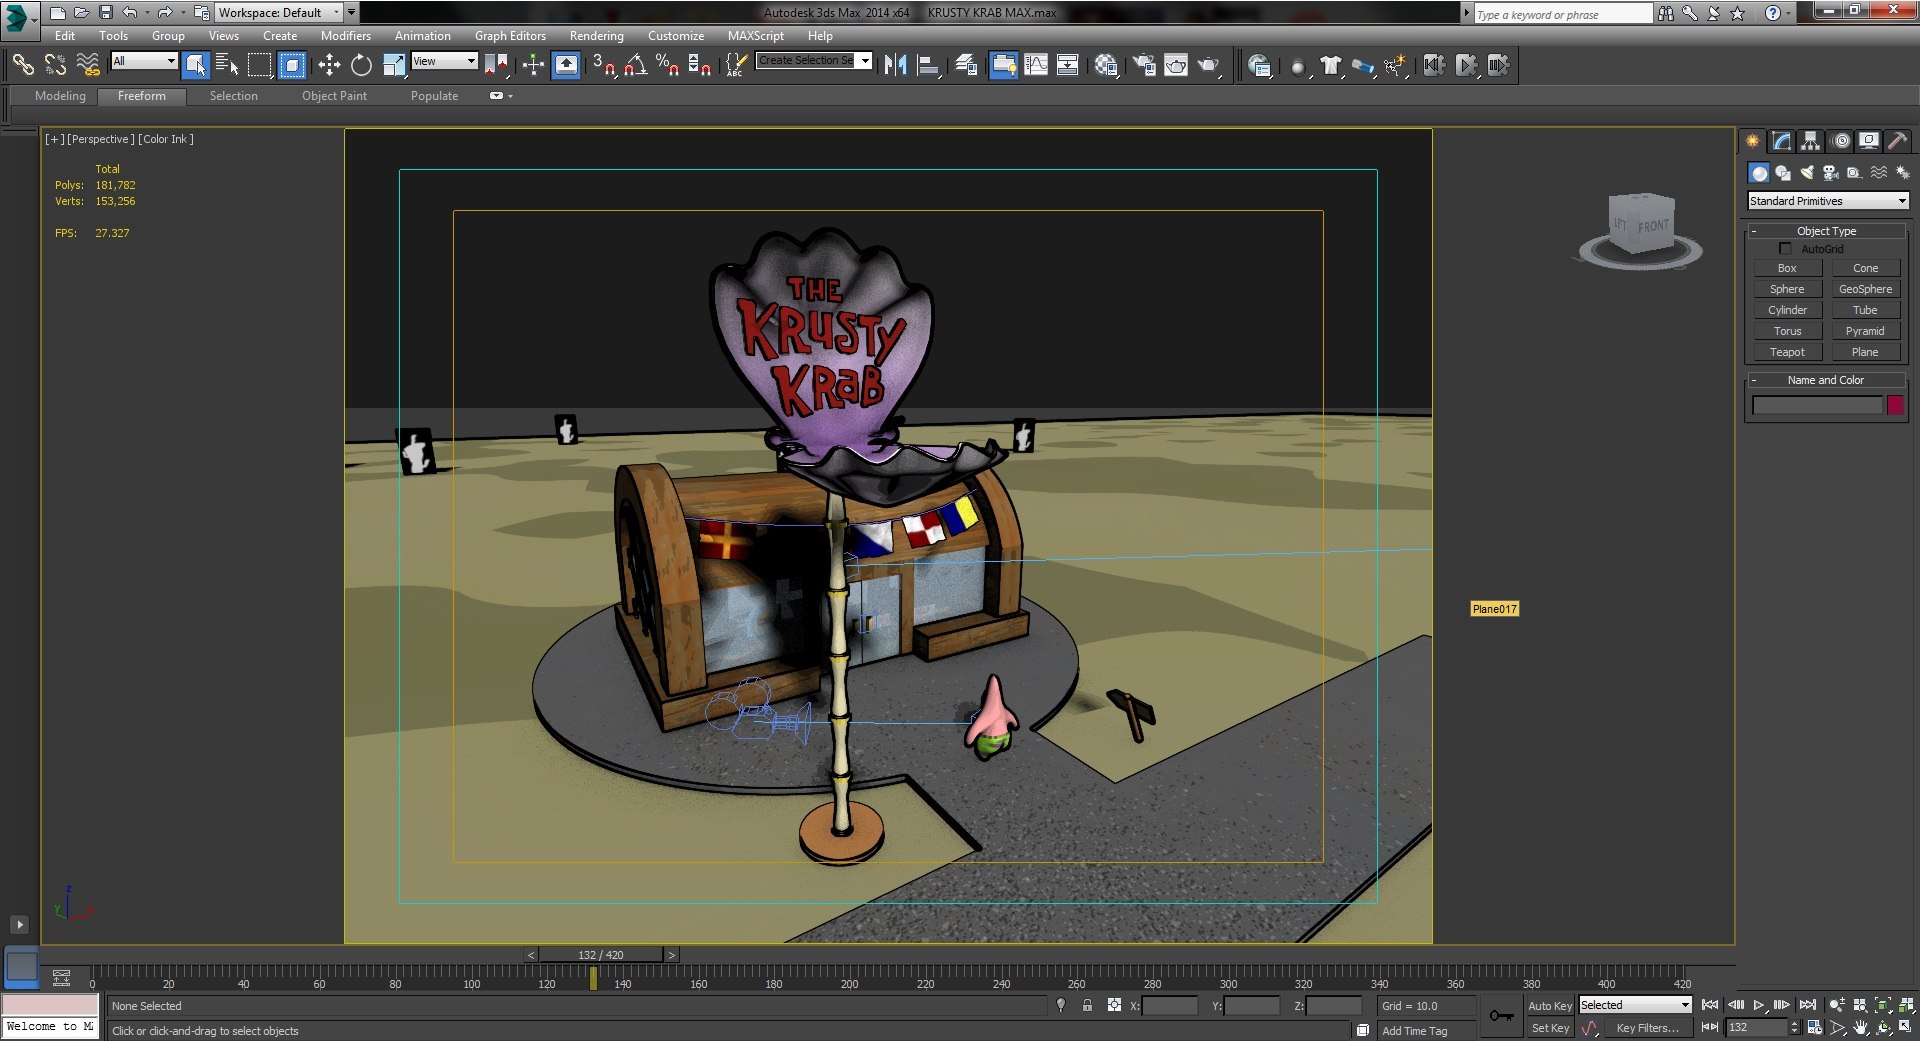Image resolution: width=1920 pixels, height=1041 pixels.
Task: Click the object name input field
Action: (x=1817, y=405)
